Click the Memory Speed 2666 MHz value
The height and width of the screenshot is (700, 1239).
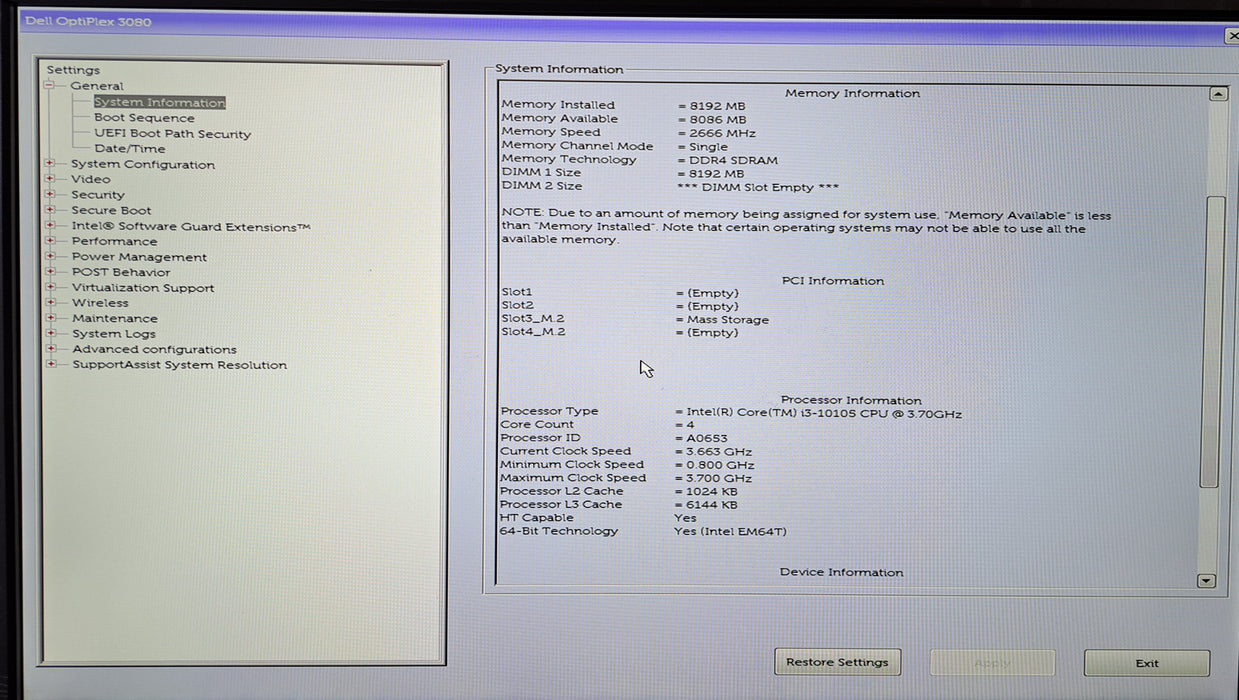click(722, 133)
